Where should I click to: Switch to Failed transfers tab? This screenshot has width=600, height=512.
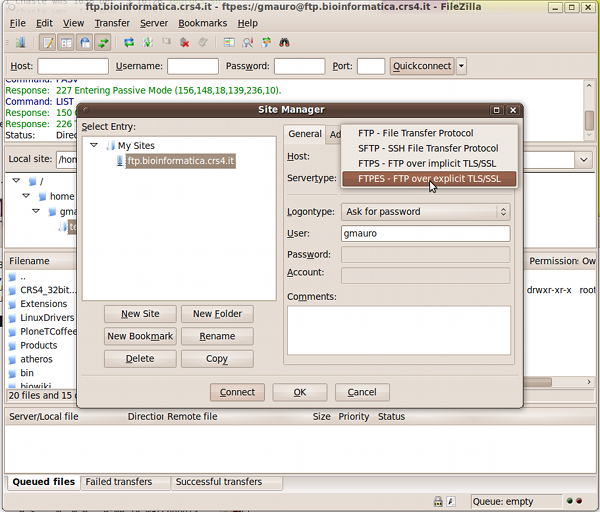click(119, 482)
